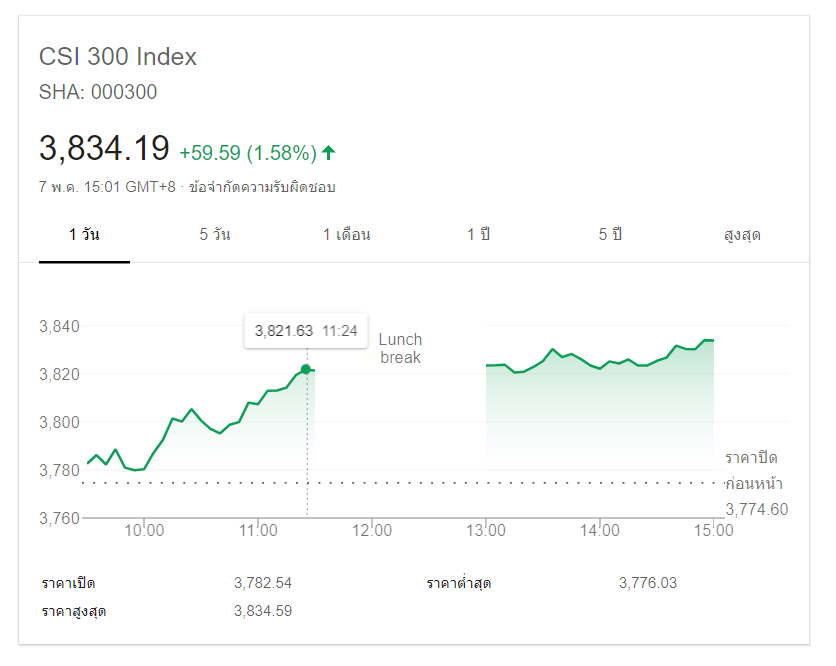This screenshot has width=836, height=666.
Task: Click the +59.59 (1.58%) change value
Action: point(248,153)
